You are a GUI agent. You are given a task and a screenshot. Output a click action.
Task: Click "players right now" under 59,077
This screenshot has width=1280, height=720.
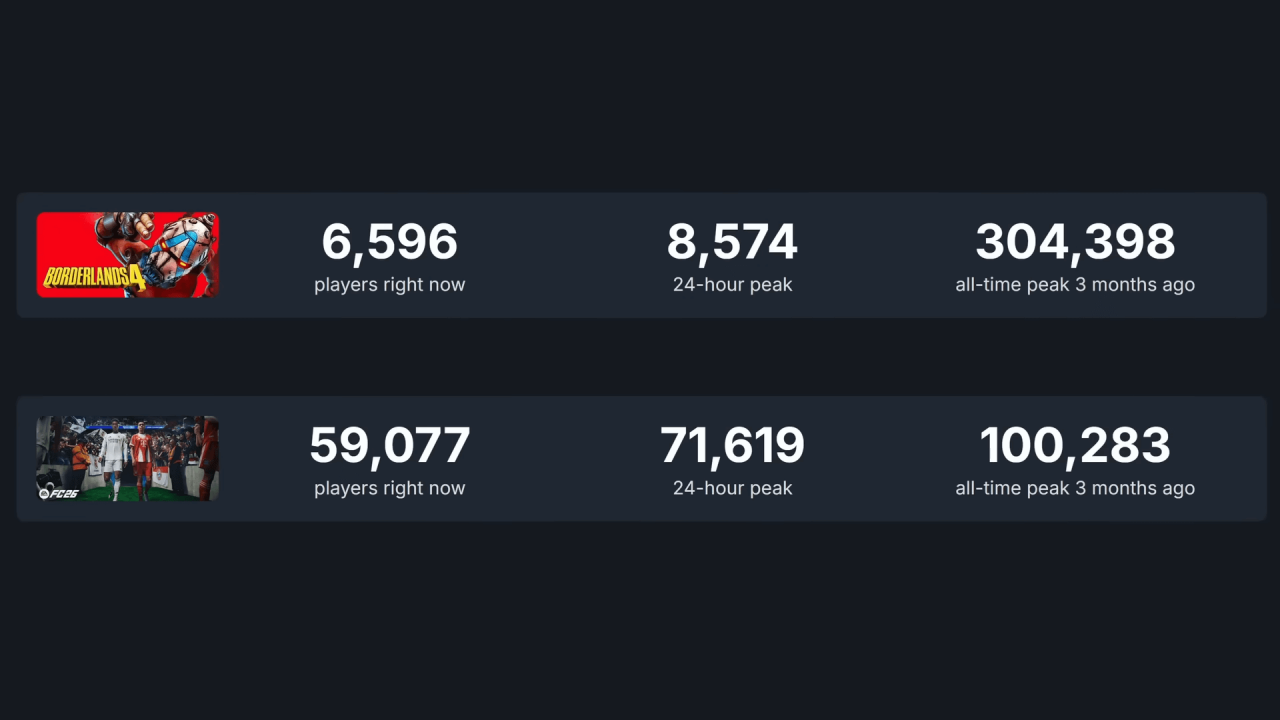coord(389,489)
